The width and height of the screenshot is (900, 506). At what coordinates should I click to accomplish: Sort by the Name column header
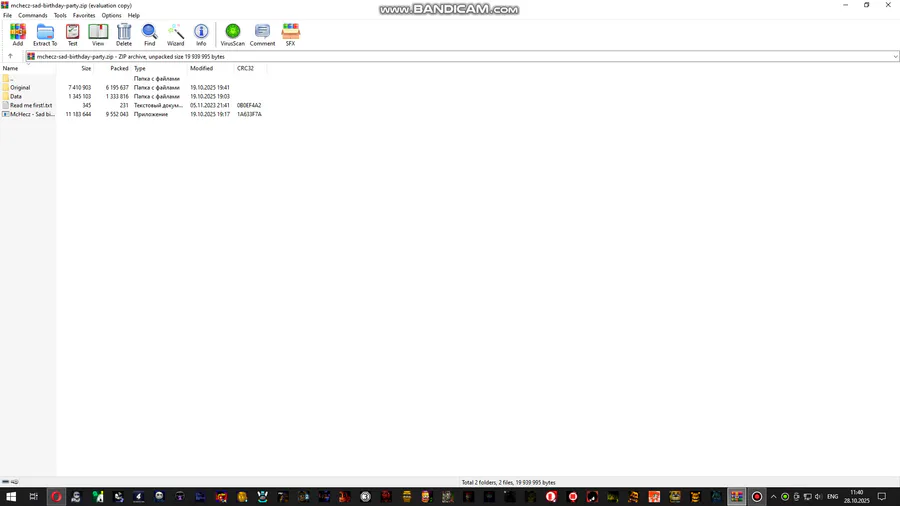point(28,68)
